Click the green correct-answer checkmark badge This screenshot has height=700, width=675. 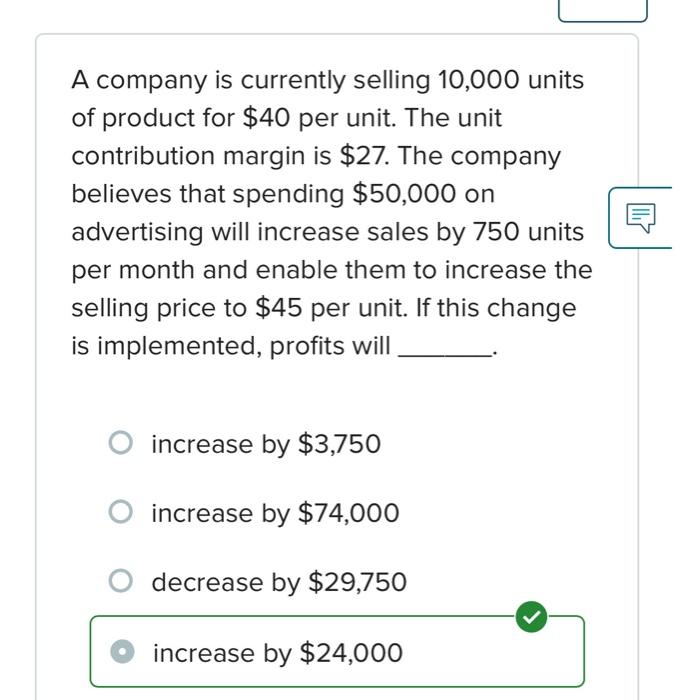[x=531, y=617]
